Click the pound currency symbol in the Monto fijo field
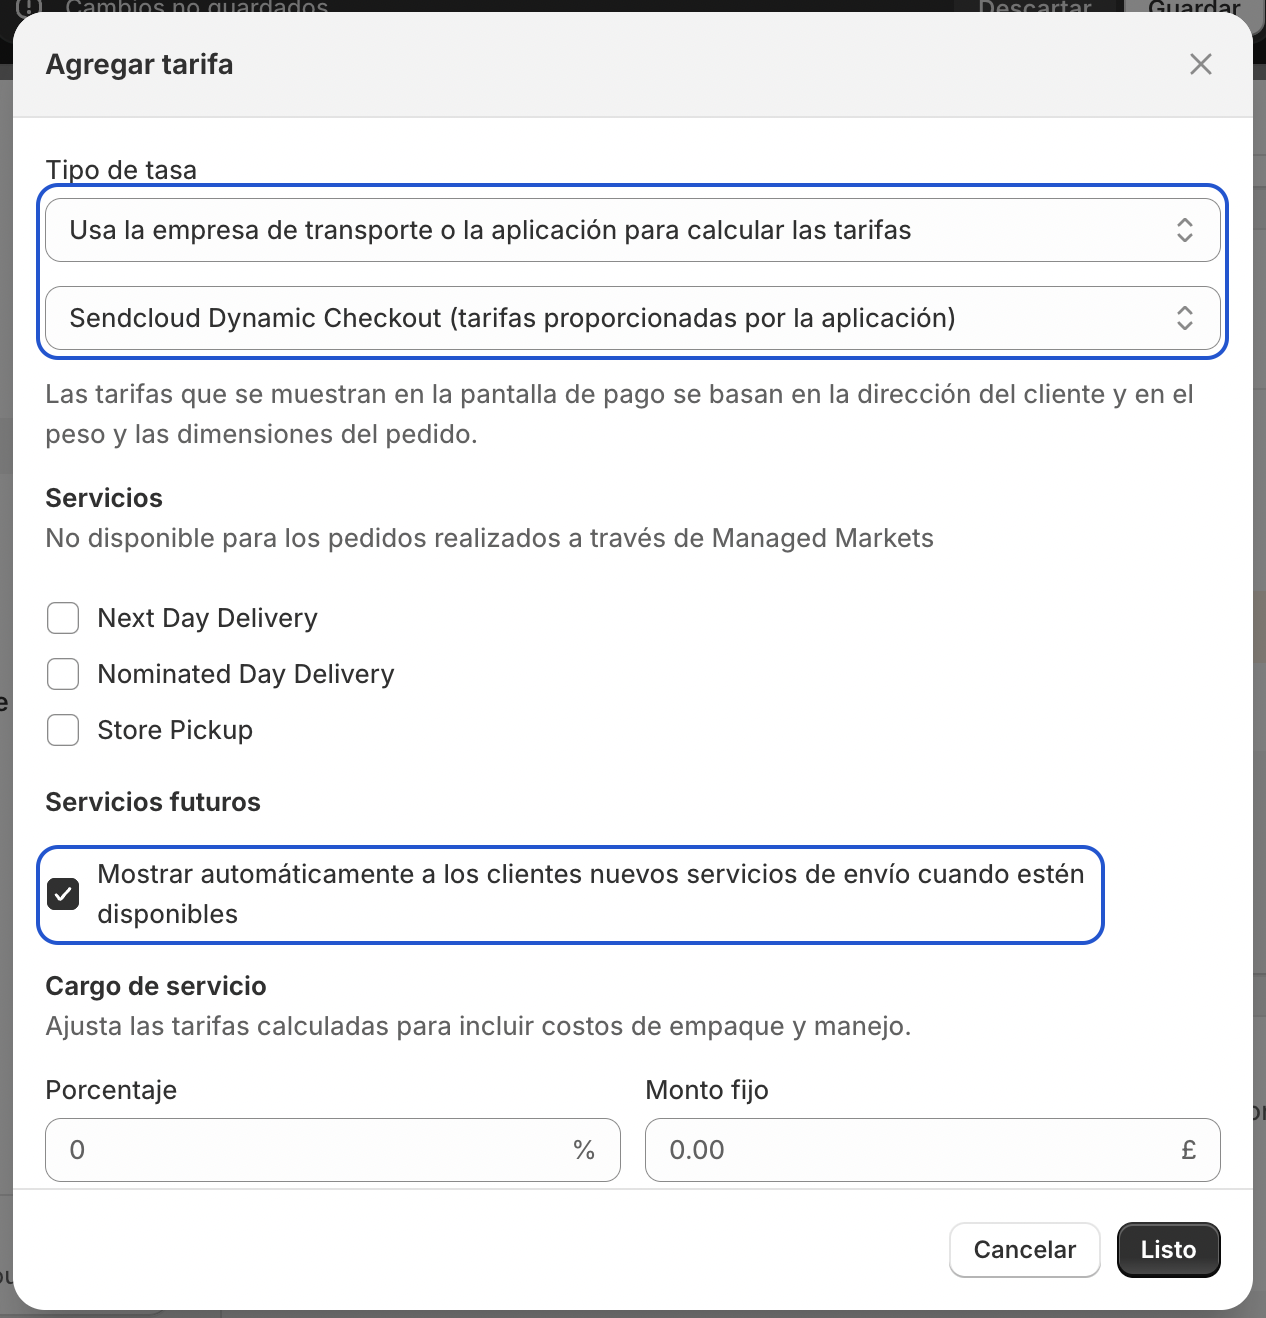Image resolution: width=1266 pixels, height=1318 pixels. tap(1188, 1150)
